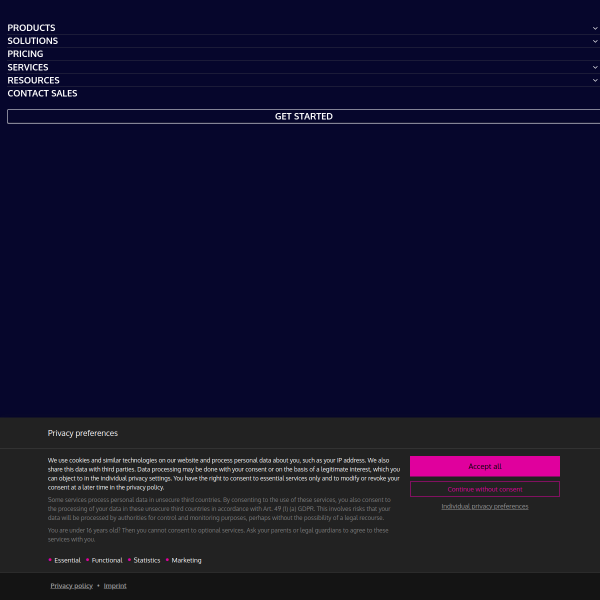Select the Essential cookie category

point(67,560)
